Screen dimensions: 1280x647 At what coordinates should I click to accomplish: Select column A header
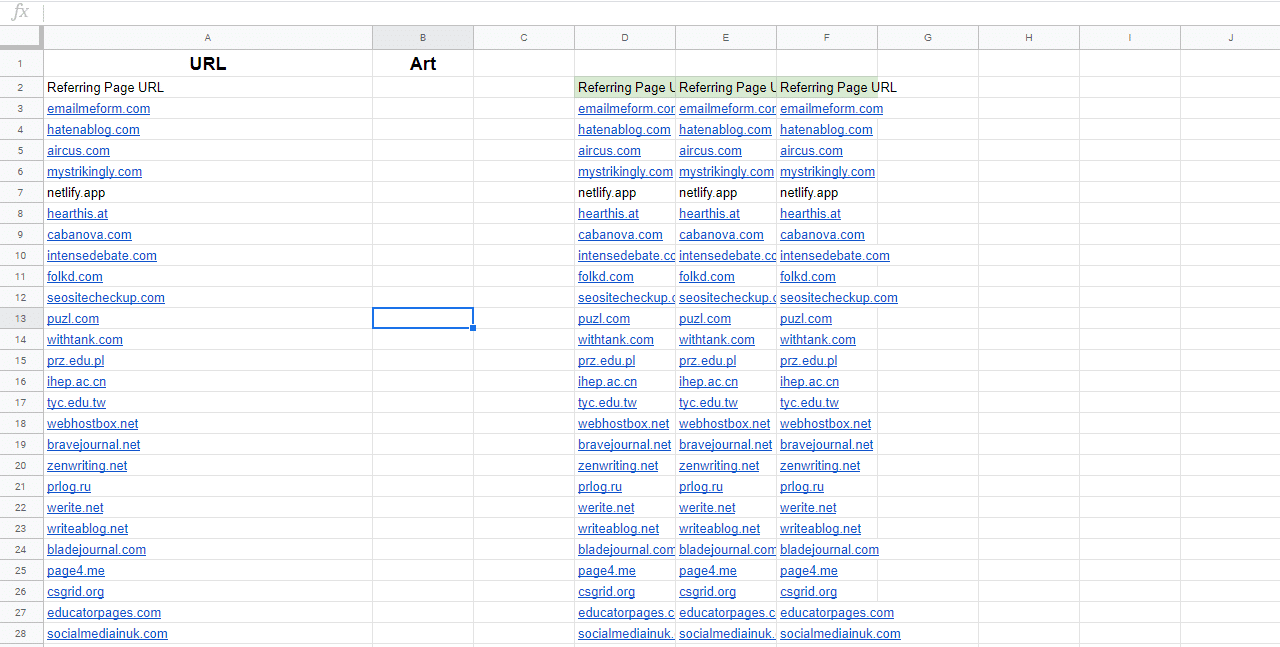[208, 37]
